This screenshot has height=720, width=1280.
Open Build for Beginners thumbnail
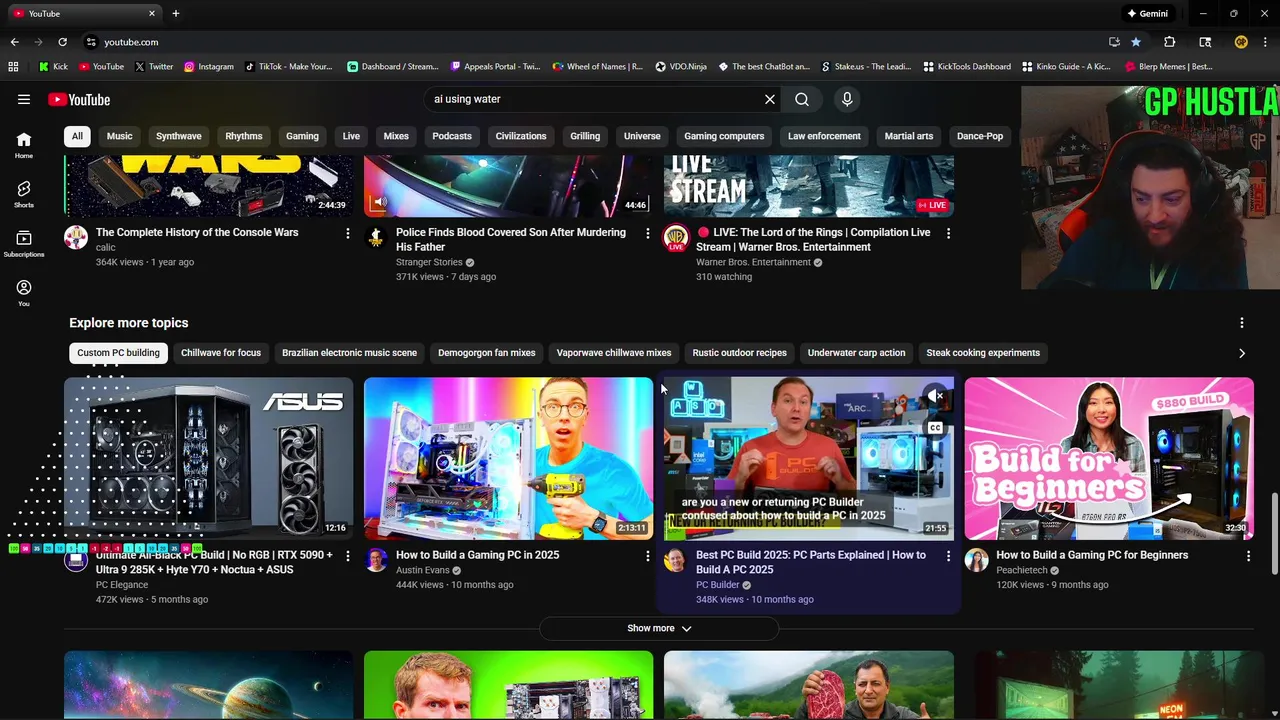point(1109,459)
